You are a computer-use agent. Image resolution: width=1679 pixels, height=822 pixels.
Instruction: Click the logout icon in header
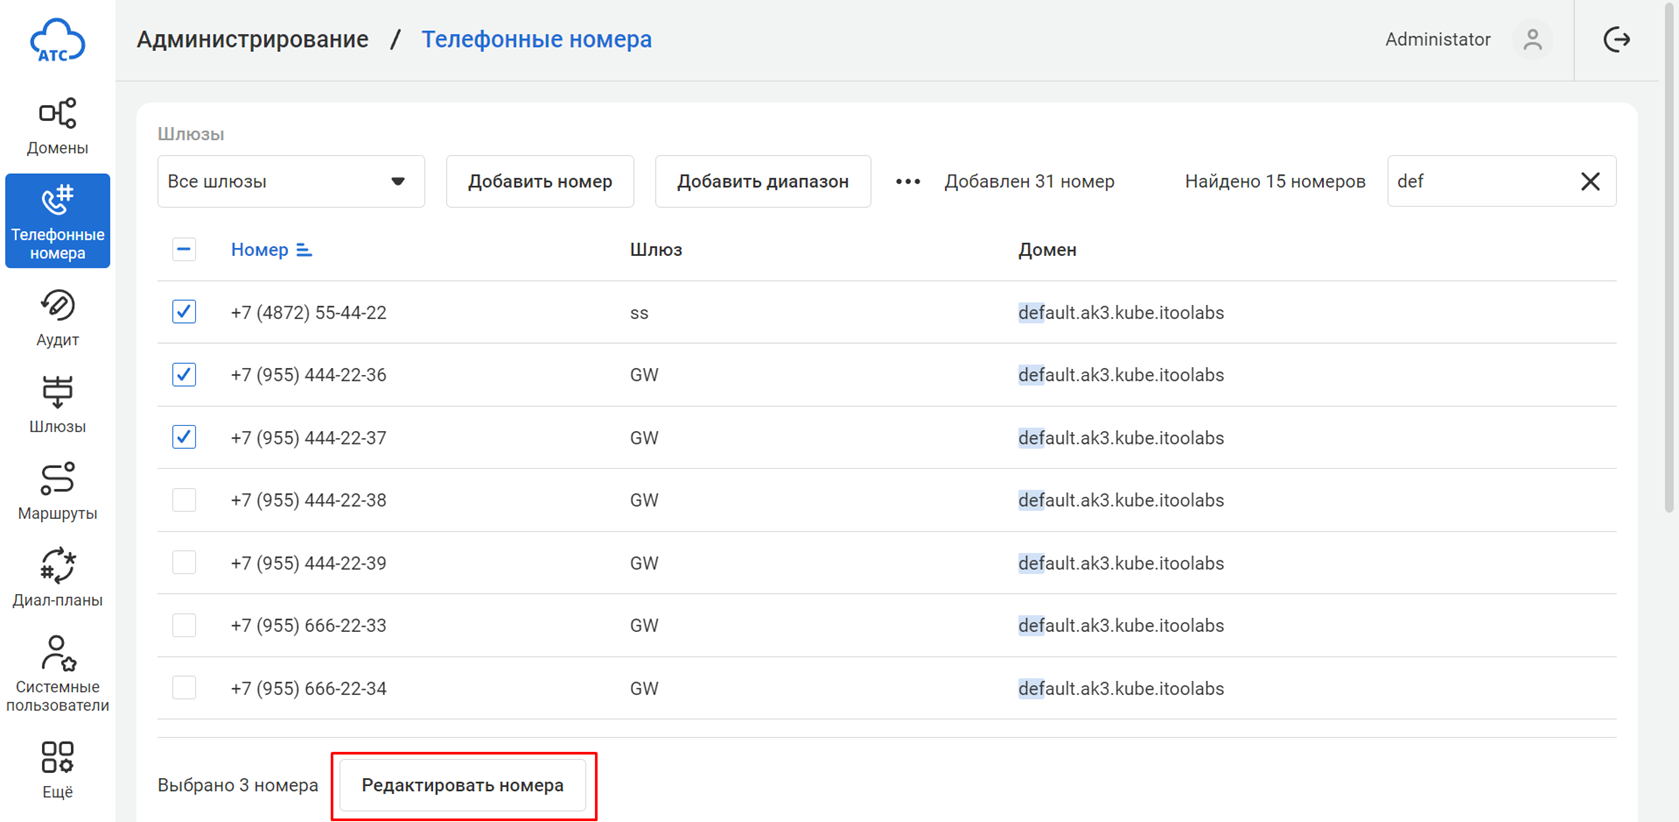(1616, 40)
